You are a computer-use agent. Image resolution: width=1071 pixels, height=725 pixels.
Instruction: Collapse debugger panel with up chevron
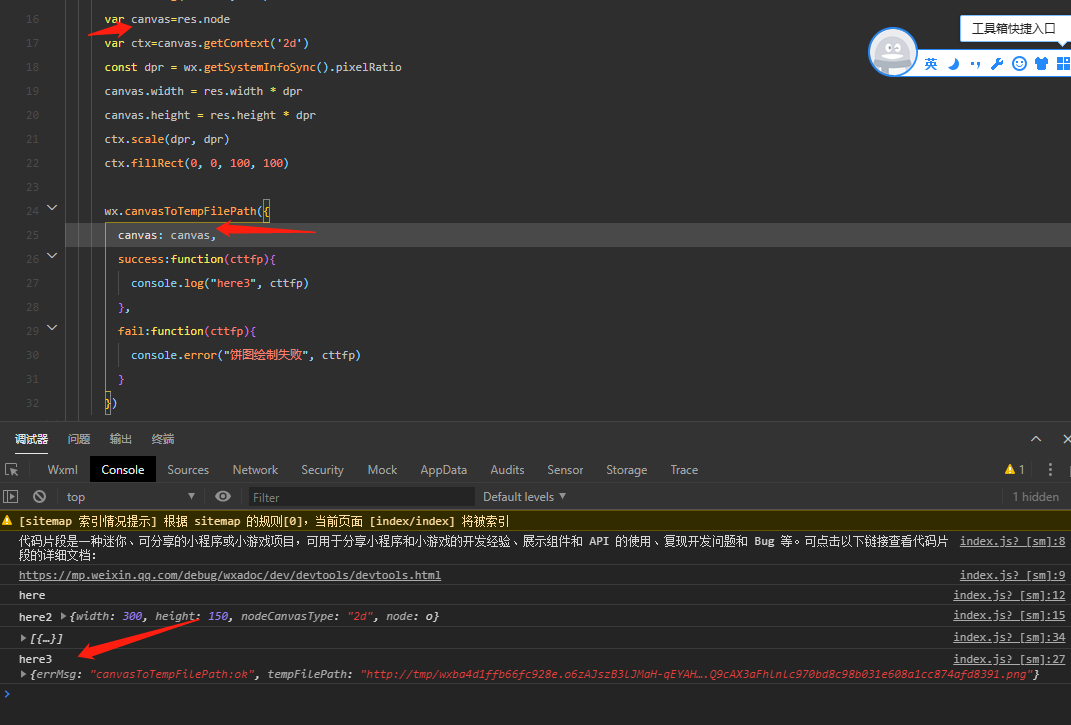tap(1036, 439)
